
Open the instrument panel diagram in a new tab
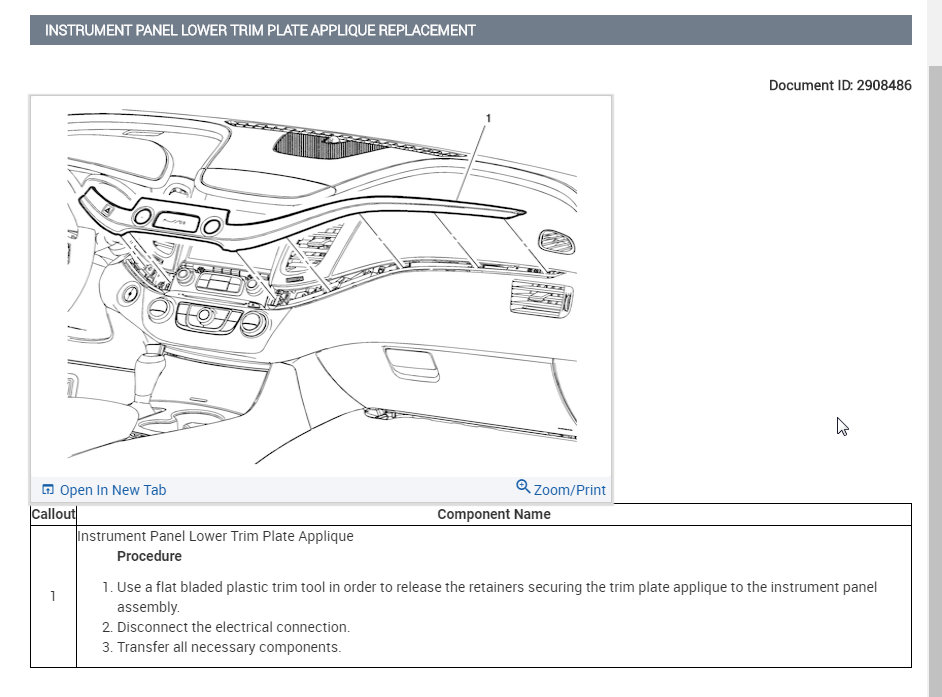tap(112, 489)
